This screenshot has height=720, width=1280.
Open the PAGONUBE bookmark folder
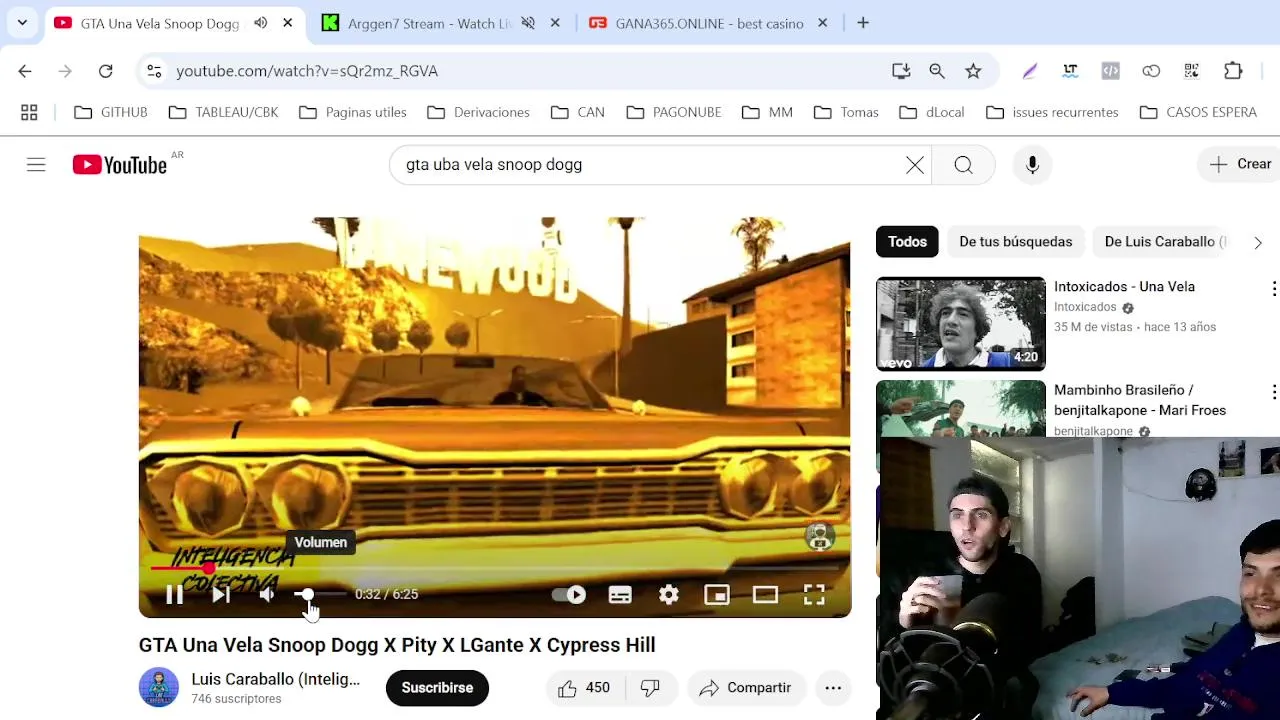(674, 112)
